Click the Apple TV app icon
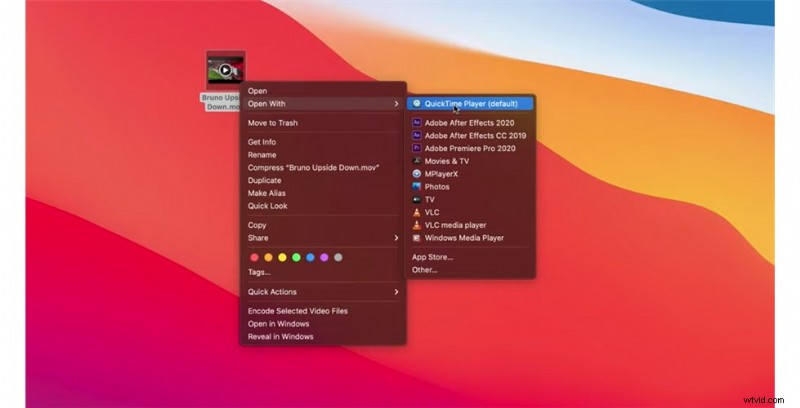The width and height of the screenshot is (800, 408). (x=417, y=199)
